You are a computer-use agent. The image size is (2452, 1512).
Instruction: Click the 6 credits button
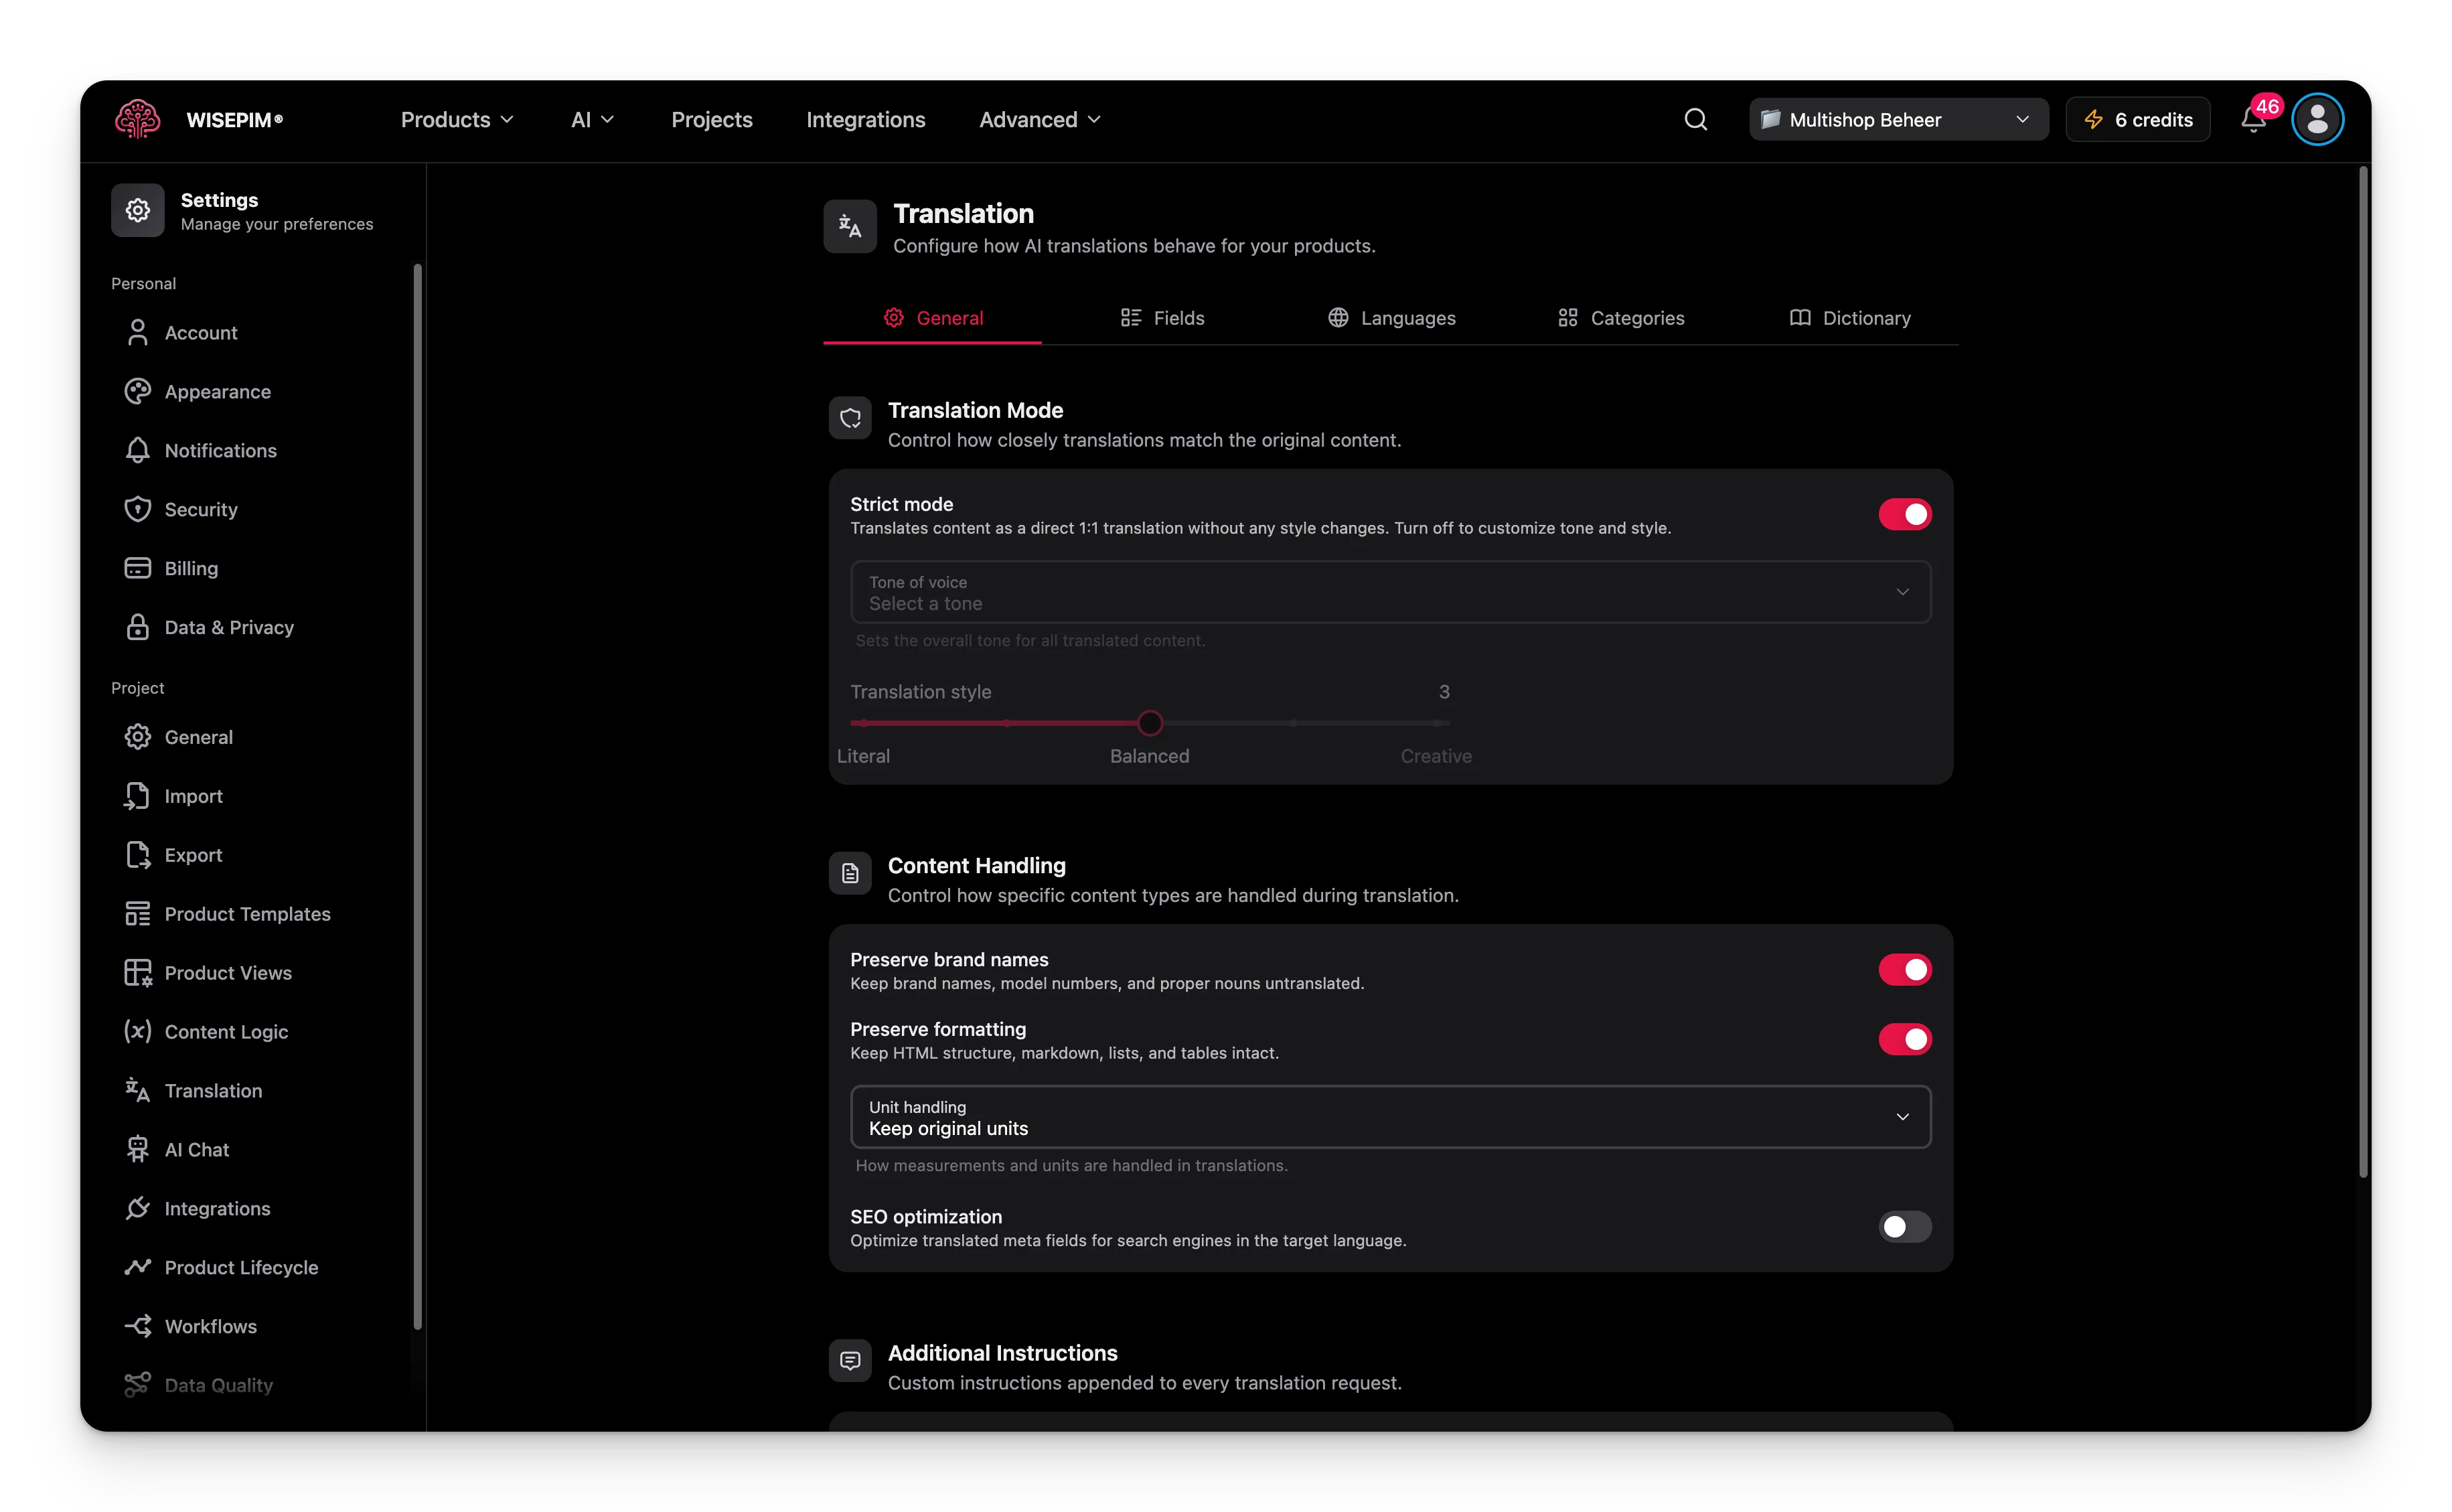pos(2137,120)
